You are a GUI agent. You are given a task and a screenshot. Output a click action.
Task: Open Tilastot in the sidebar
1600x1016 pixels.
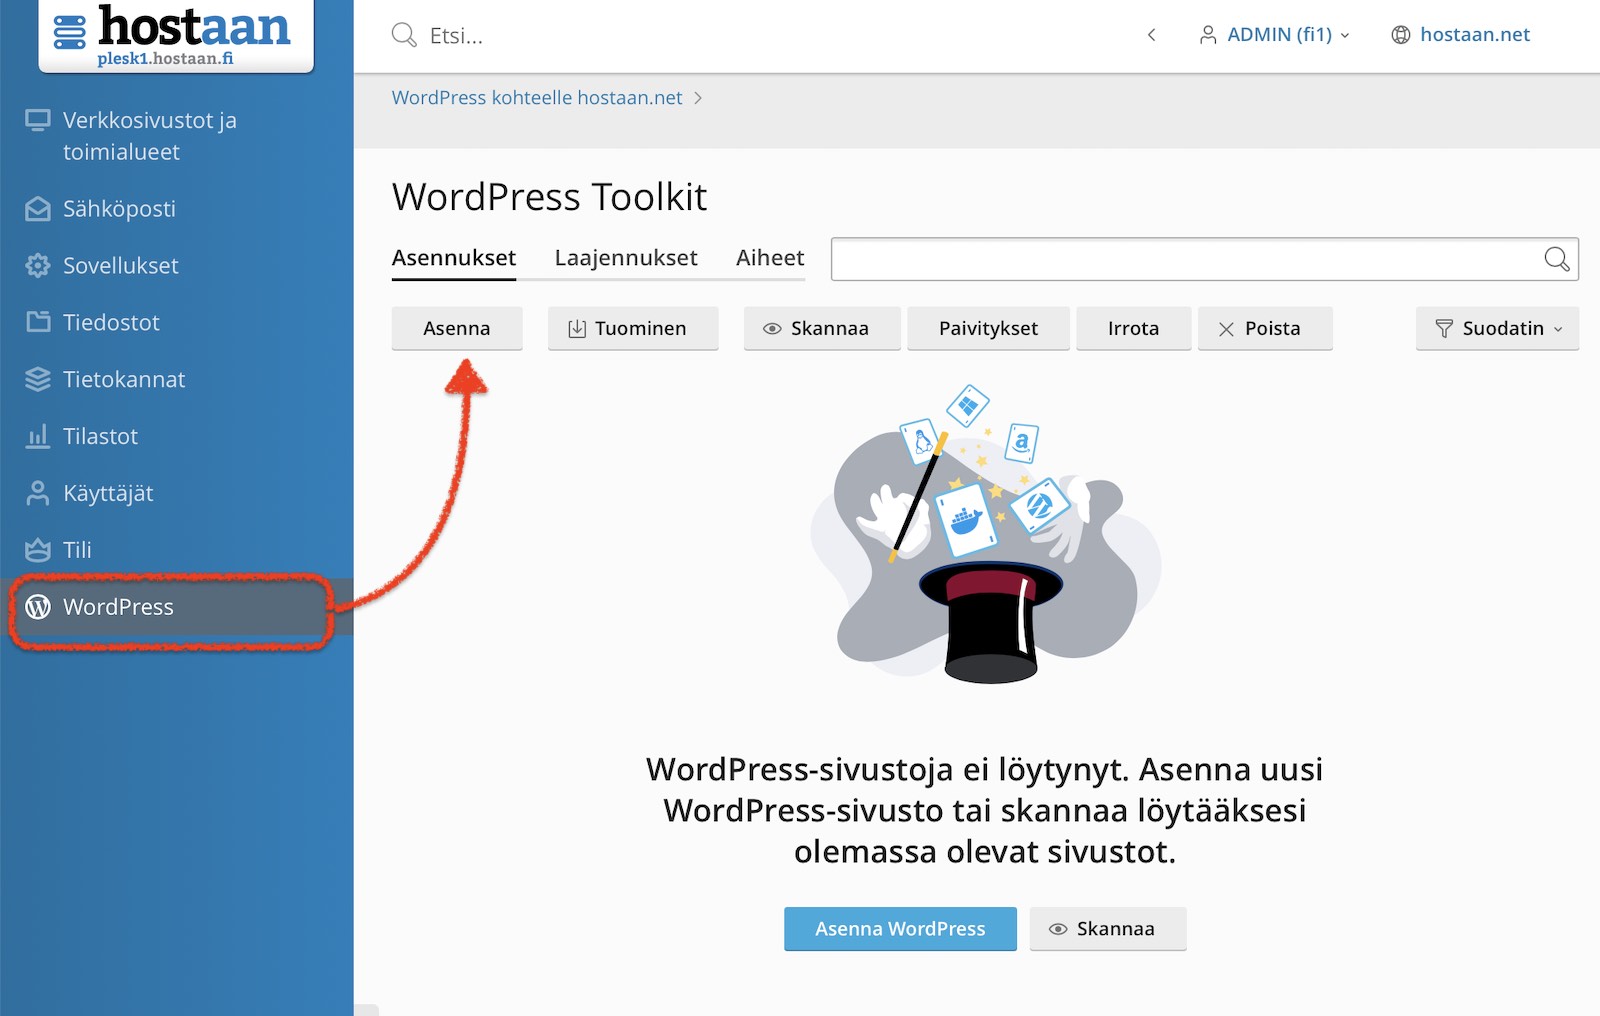pyautogui.click(x=177, y=437)
